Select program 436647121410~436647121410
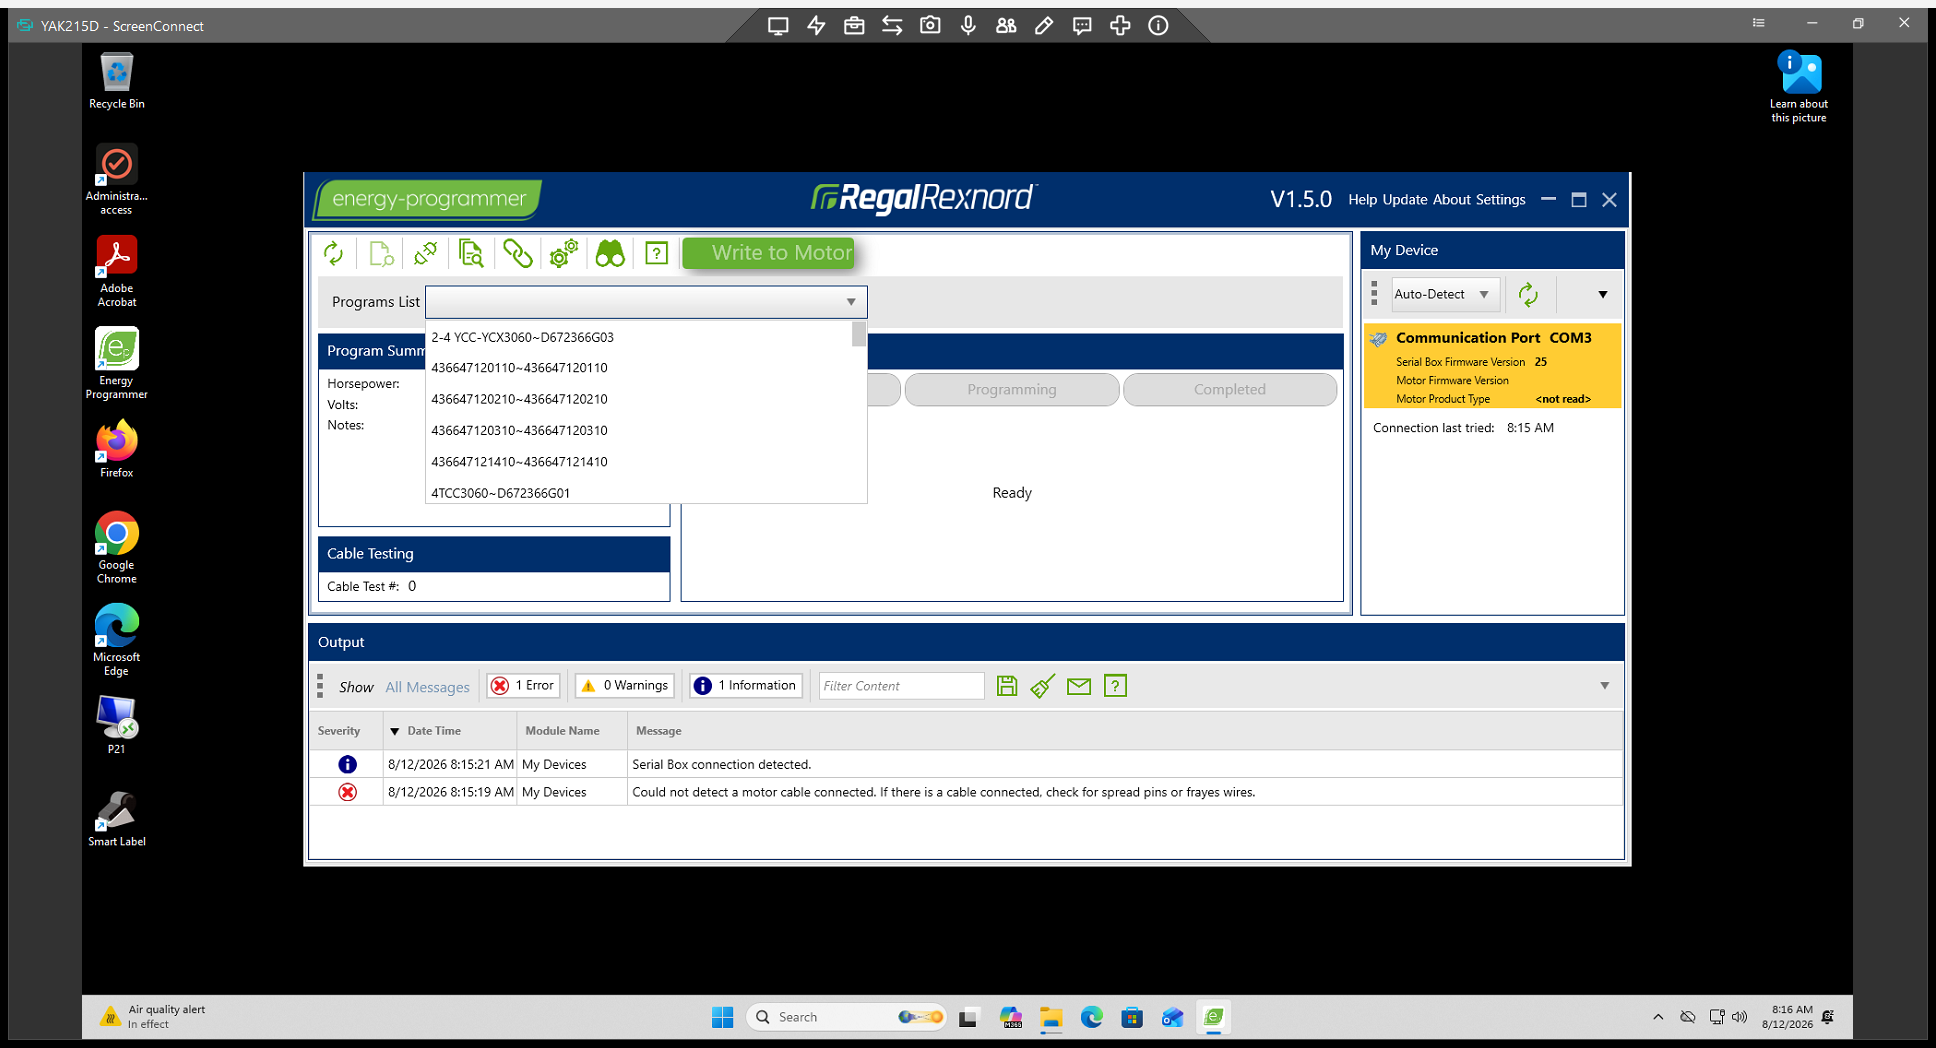The image size is (1936, 1048). (519, 461)
